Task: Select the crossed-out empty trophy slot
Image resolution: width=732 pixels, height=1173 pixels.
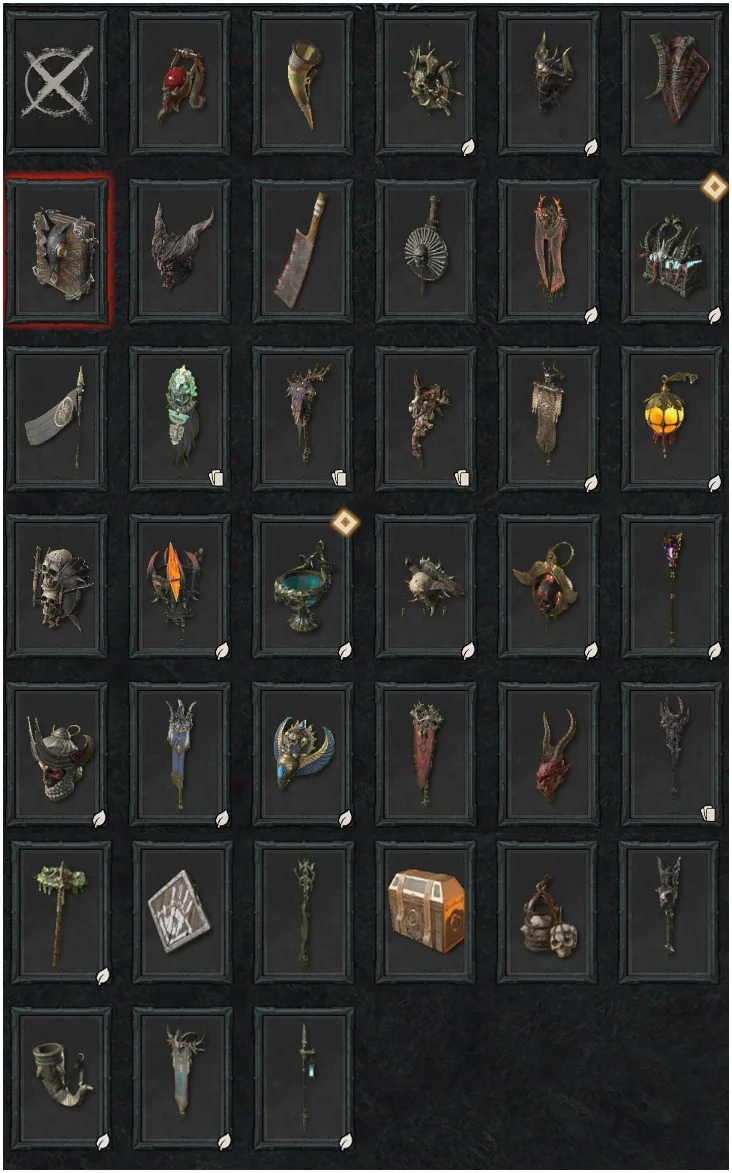Action: (57, 83)
